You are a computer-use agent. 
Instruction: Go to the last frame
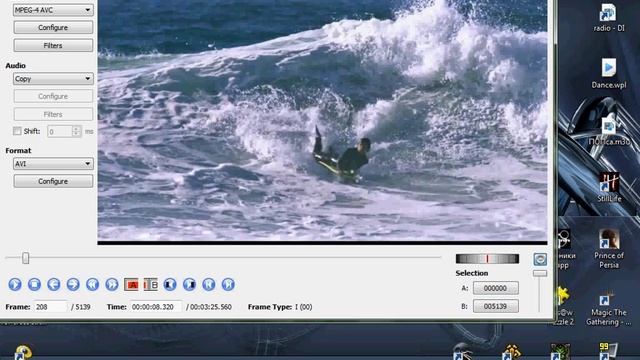pyautogui.click(x=228, y=284)
